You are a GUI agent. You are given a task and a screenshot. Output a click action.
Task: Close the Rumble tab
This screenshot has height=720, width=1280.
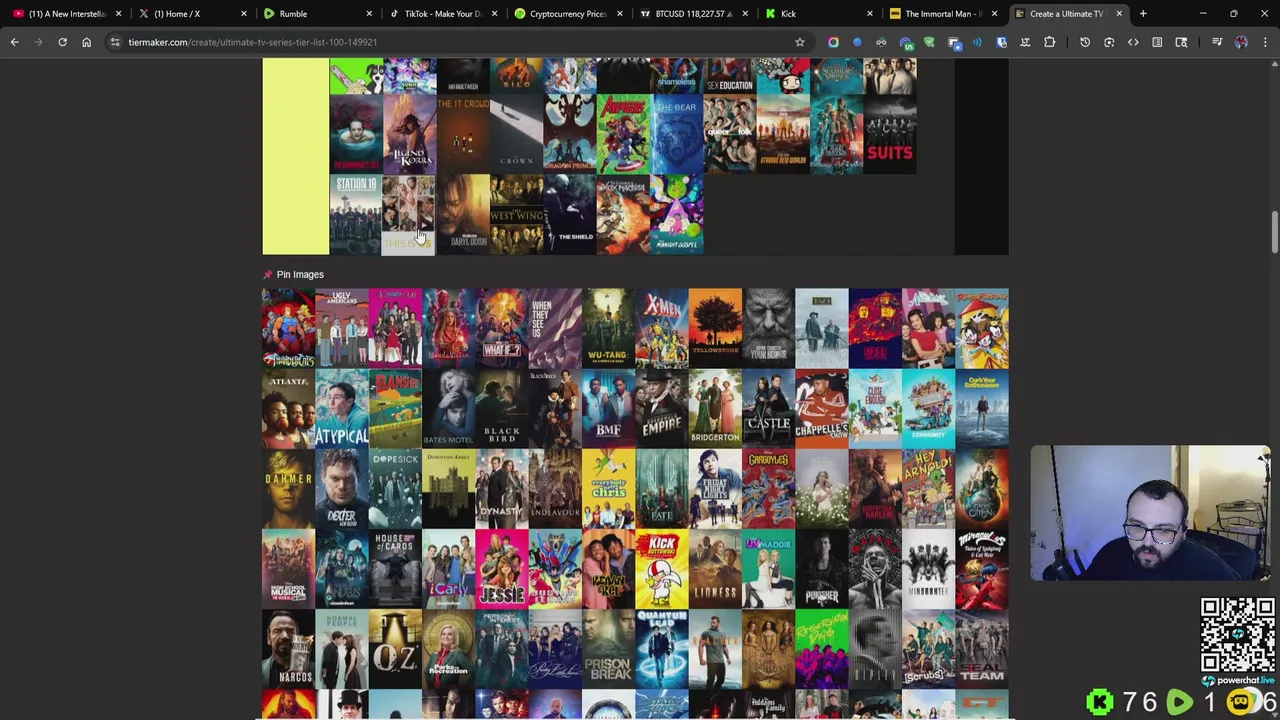point(369,14)
